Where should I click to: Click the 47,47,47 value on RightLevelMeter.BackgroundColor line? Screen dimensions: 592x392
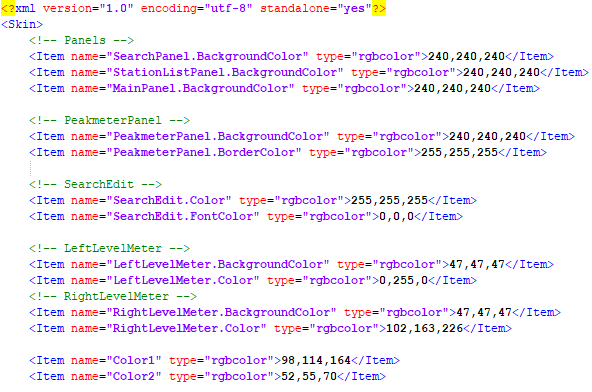(x=484, y=312)
